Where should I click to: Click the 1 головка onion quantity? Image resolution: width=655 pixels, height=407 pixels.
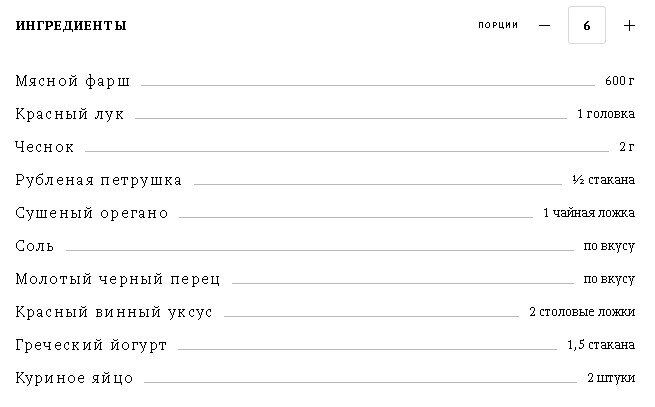pos(606,114)
